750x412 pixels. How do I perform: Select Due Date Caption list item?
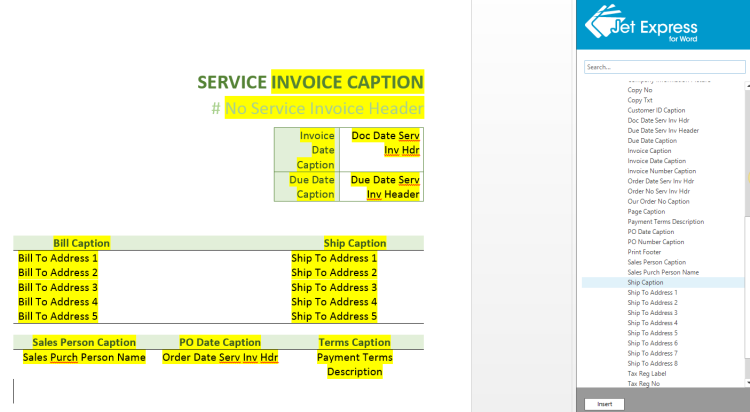pos(652,141)
